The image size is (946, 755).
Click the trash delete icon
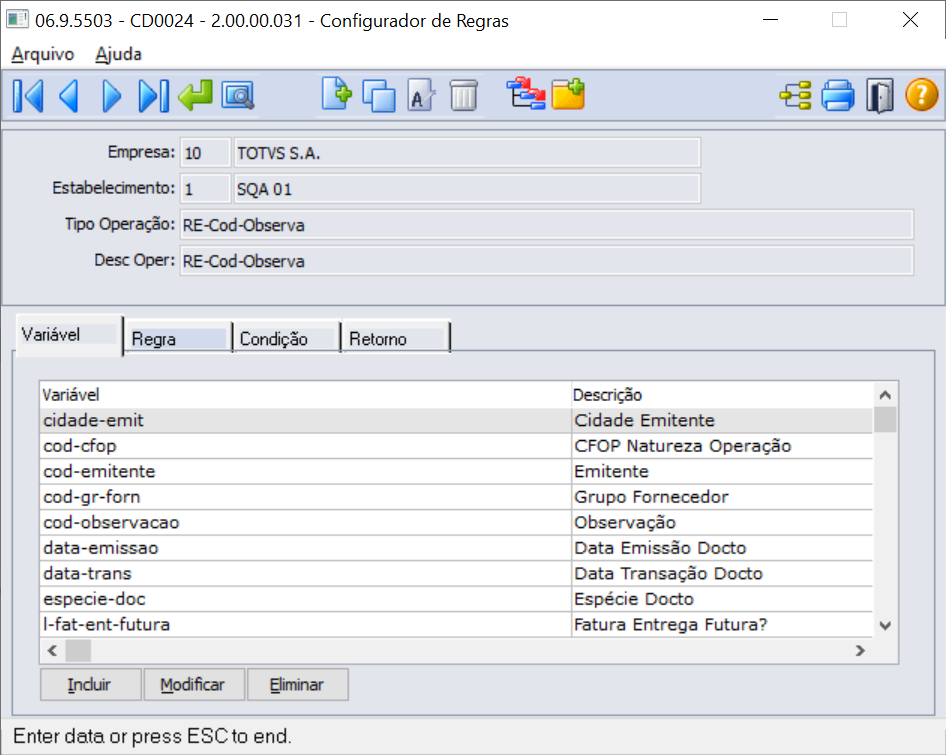(x=463, y=95)
